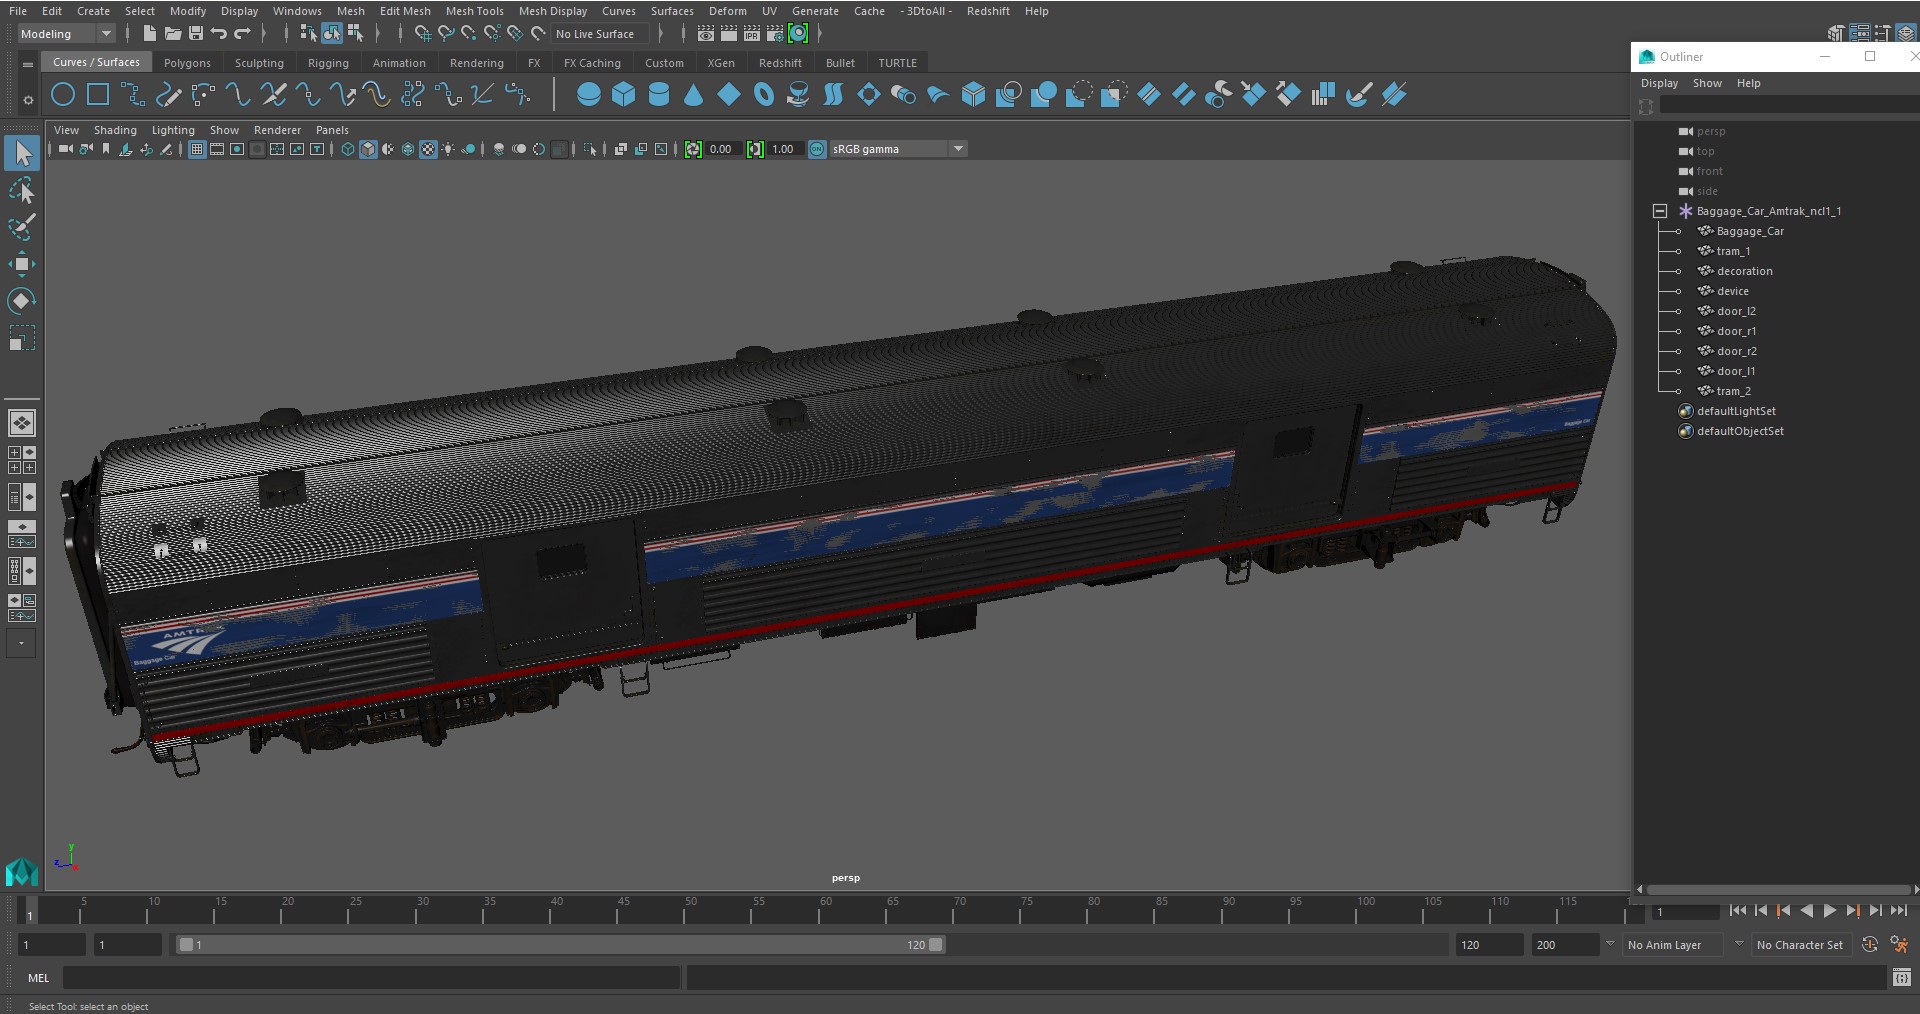Click the Outliner horizontal scrollbar
Image resolution: width=1920 pixels, height=1014 pixels.
click(1778, 889)
